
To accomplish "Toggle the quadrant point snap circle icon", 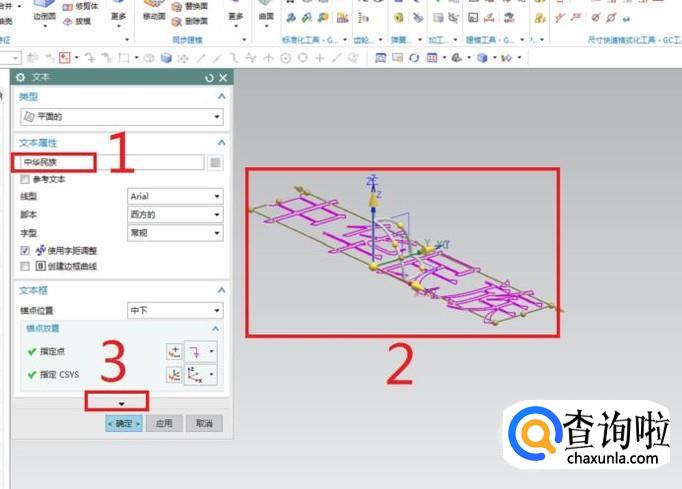I will [303, 57].
